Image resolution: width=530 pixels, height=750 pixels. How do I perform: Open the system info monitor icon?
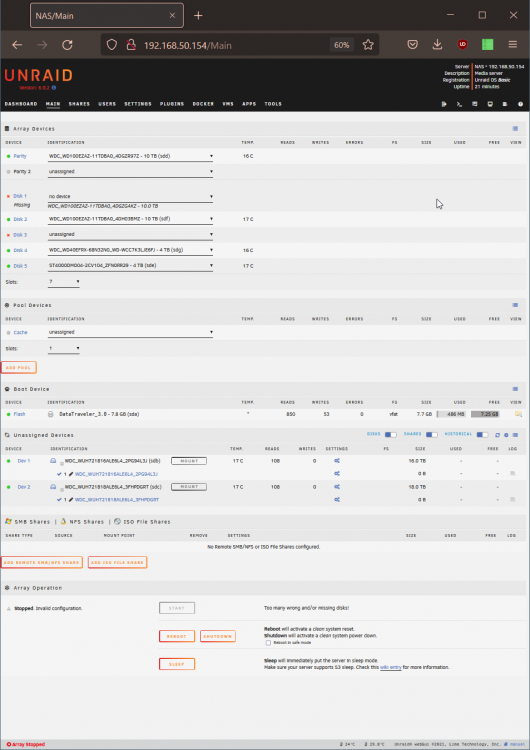(490, 104)
